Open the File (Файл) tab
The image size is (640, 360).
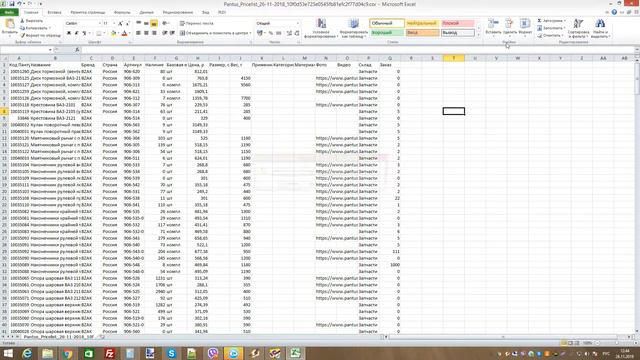pyautogui.click(x=9, y=13)
